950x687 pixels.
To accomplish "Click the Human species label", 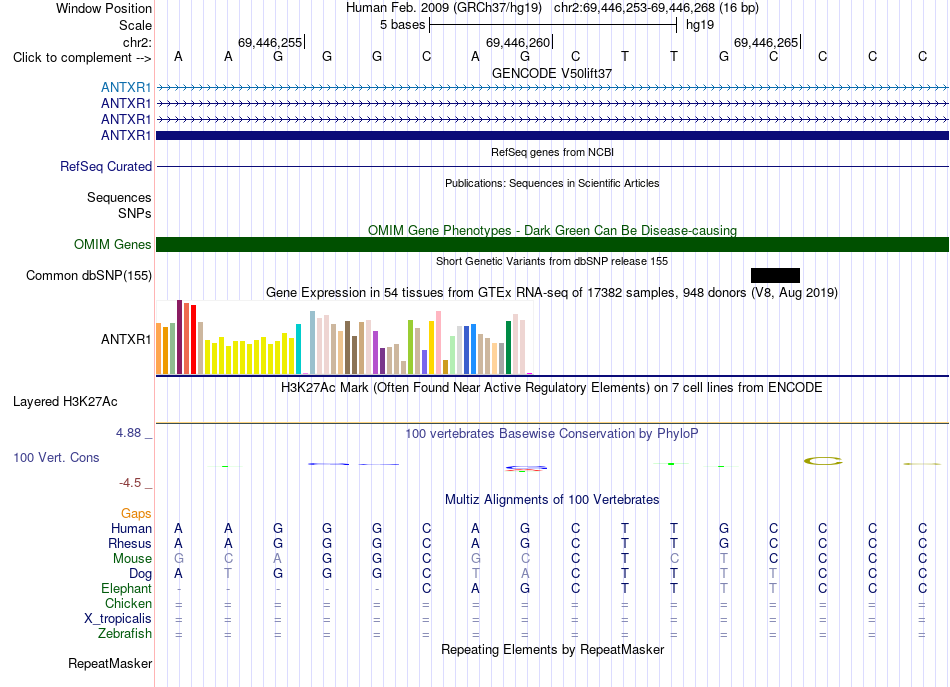I will 131,529.
